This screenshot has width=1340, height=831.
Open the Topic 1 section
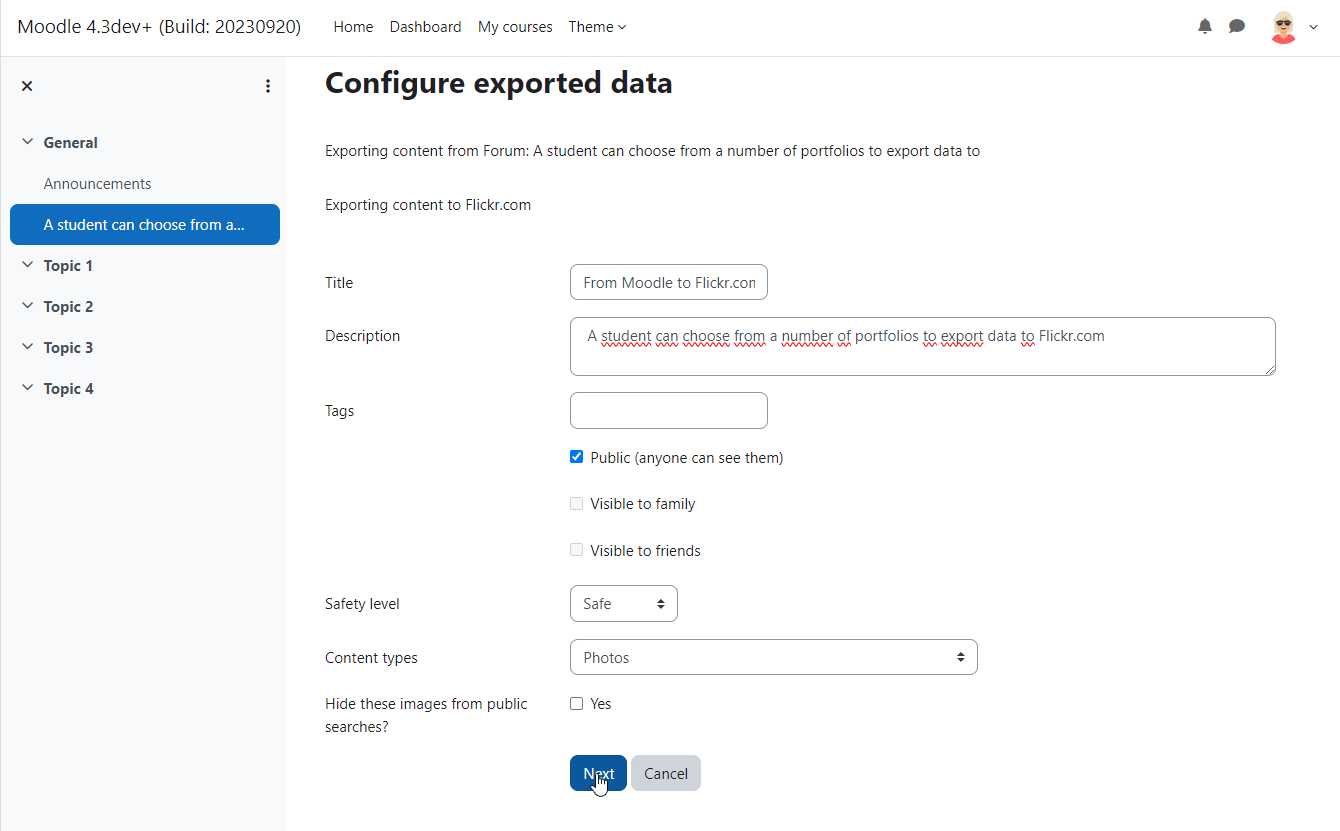click(68, 266)
